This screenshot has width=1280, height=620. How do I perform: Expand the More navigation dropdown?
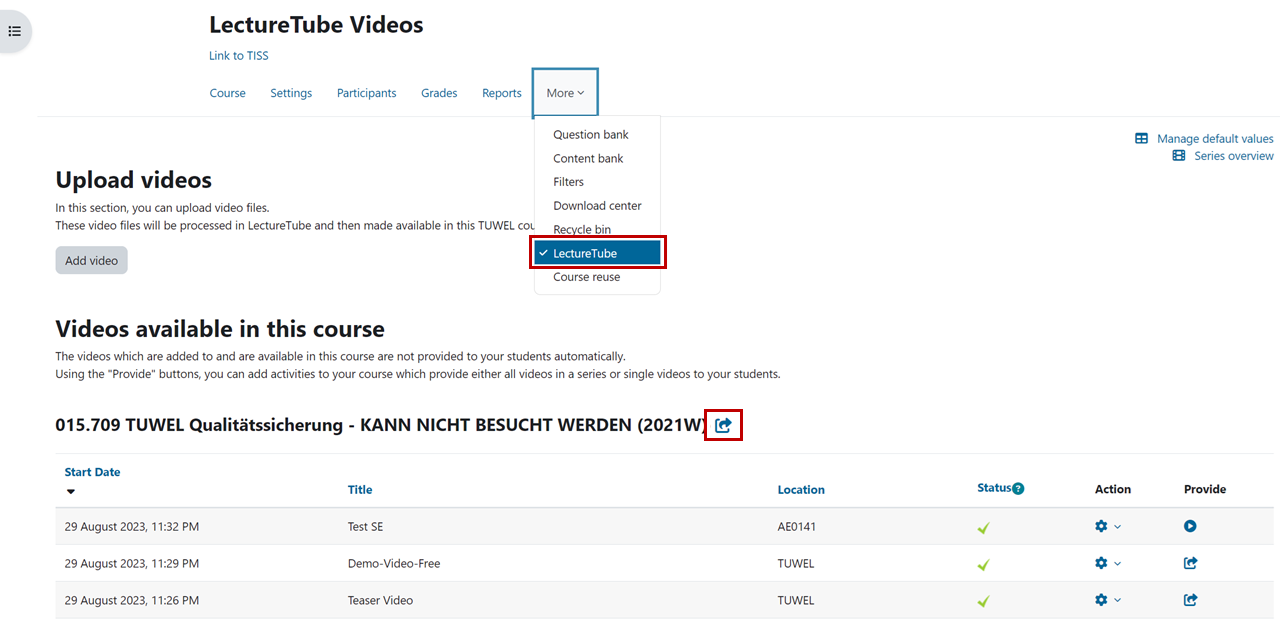(x=565, y=93)
